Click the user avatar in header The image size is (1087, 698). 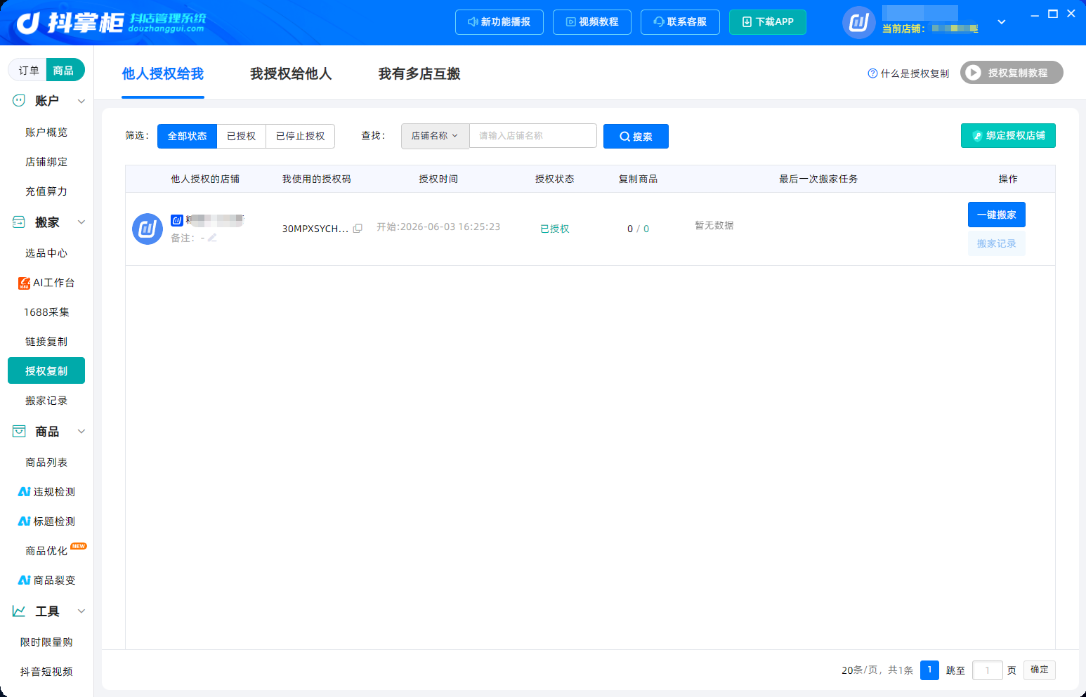tap(859, 22)
